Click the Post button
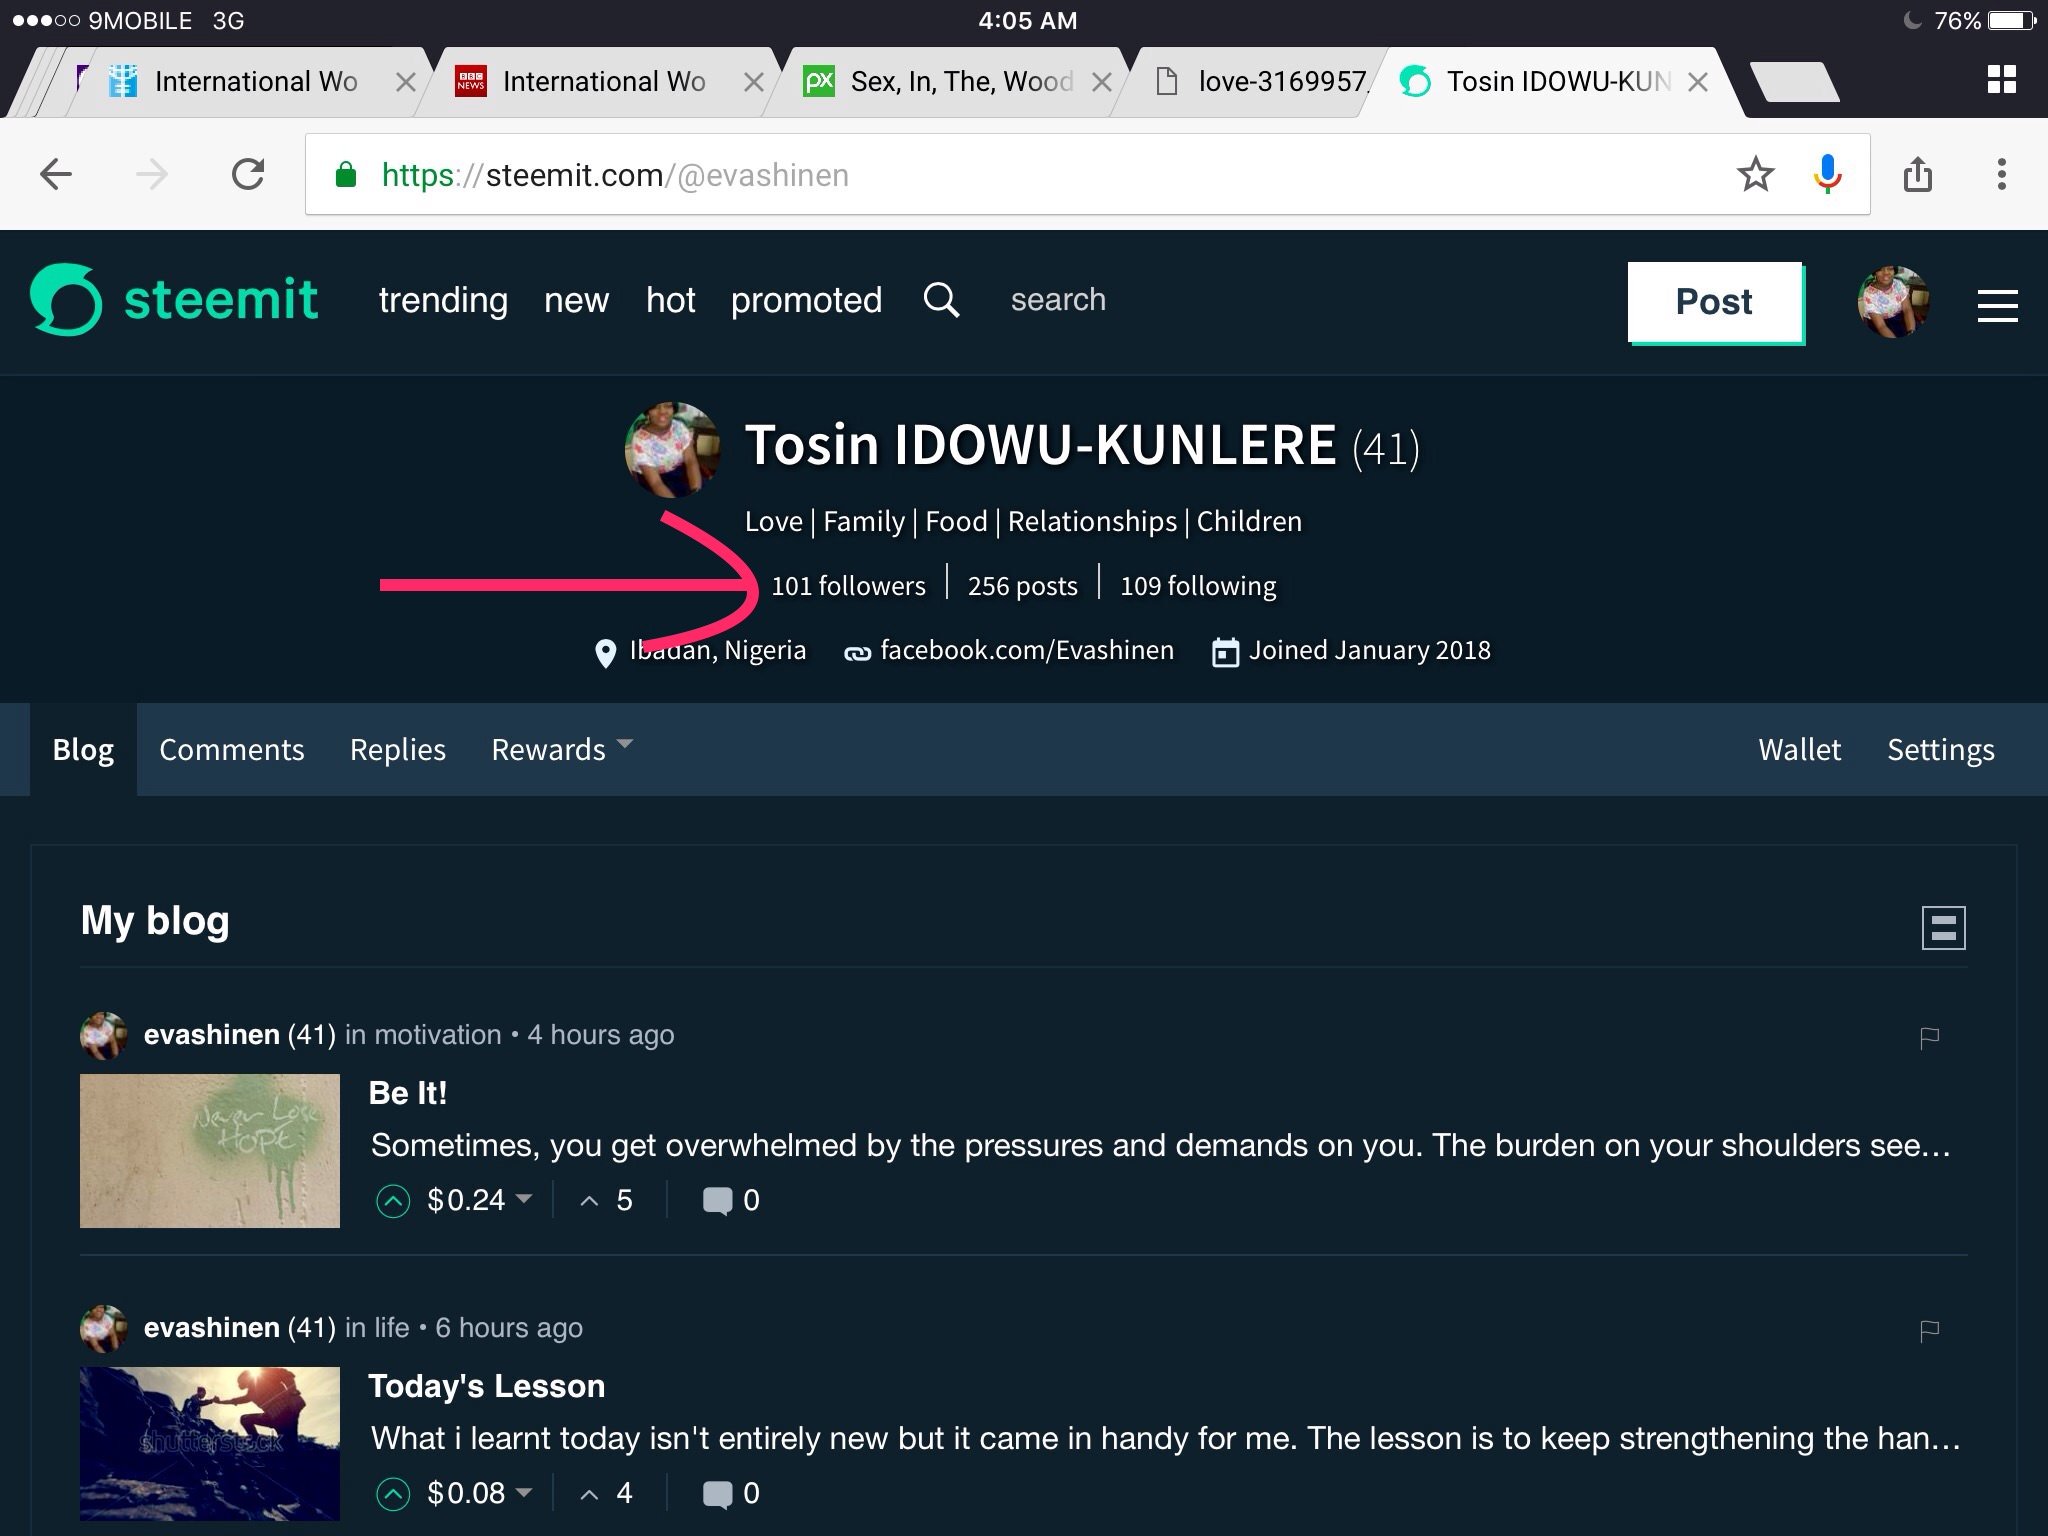 point(1715,302)
